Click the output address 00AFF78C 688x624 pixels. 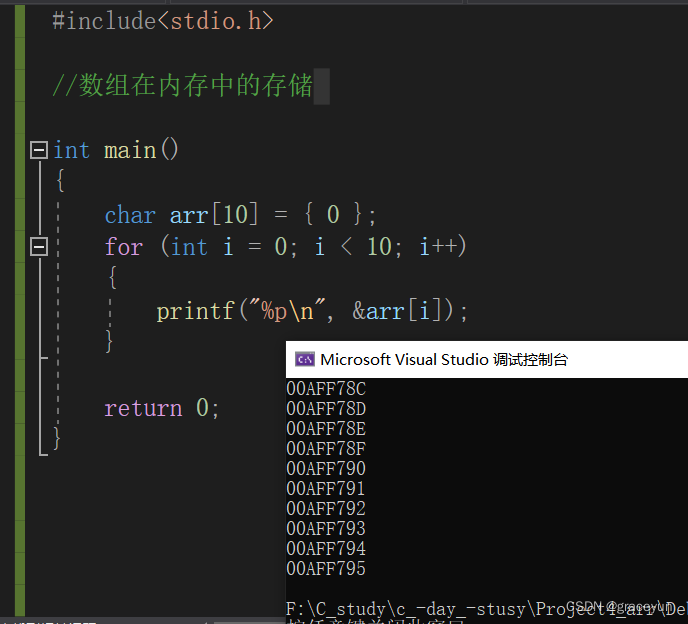[326, 389]
